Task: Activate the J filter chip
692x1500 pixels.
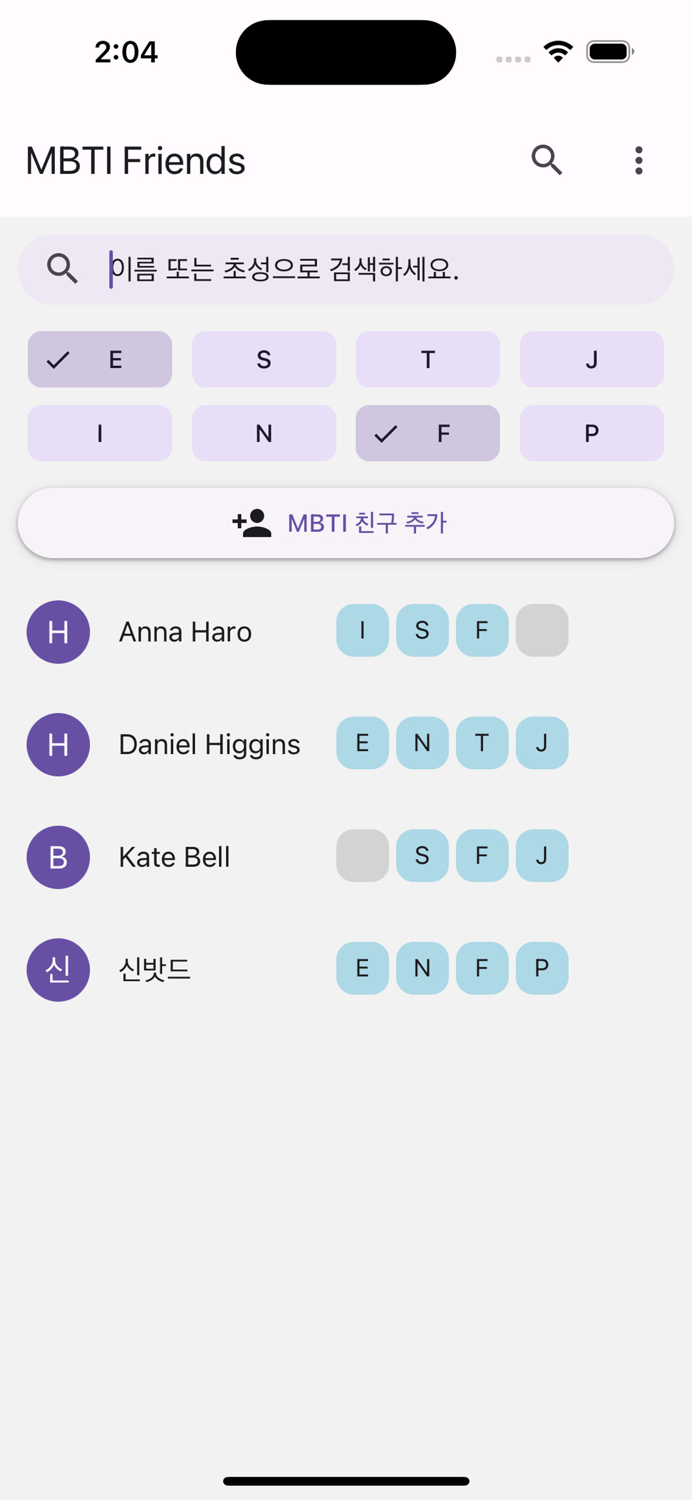Action: click(591, 359)
